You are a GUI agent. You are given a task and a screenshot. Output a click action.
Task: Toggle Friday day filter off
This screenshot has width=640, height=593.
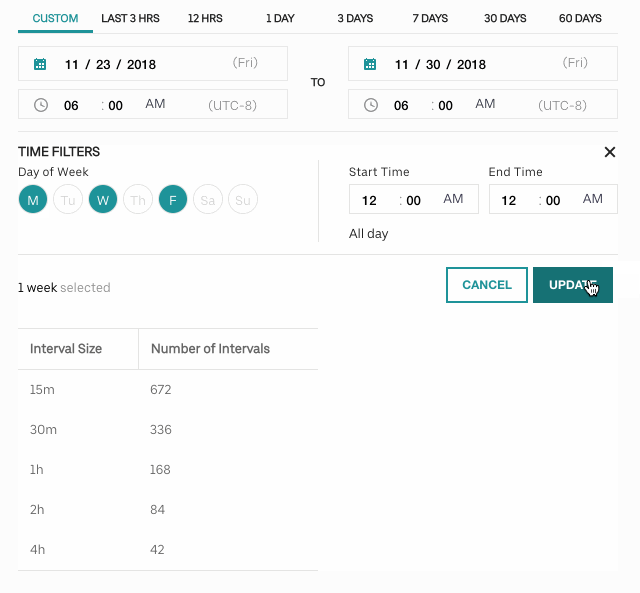tap(173, 200)
